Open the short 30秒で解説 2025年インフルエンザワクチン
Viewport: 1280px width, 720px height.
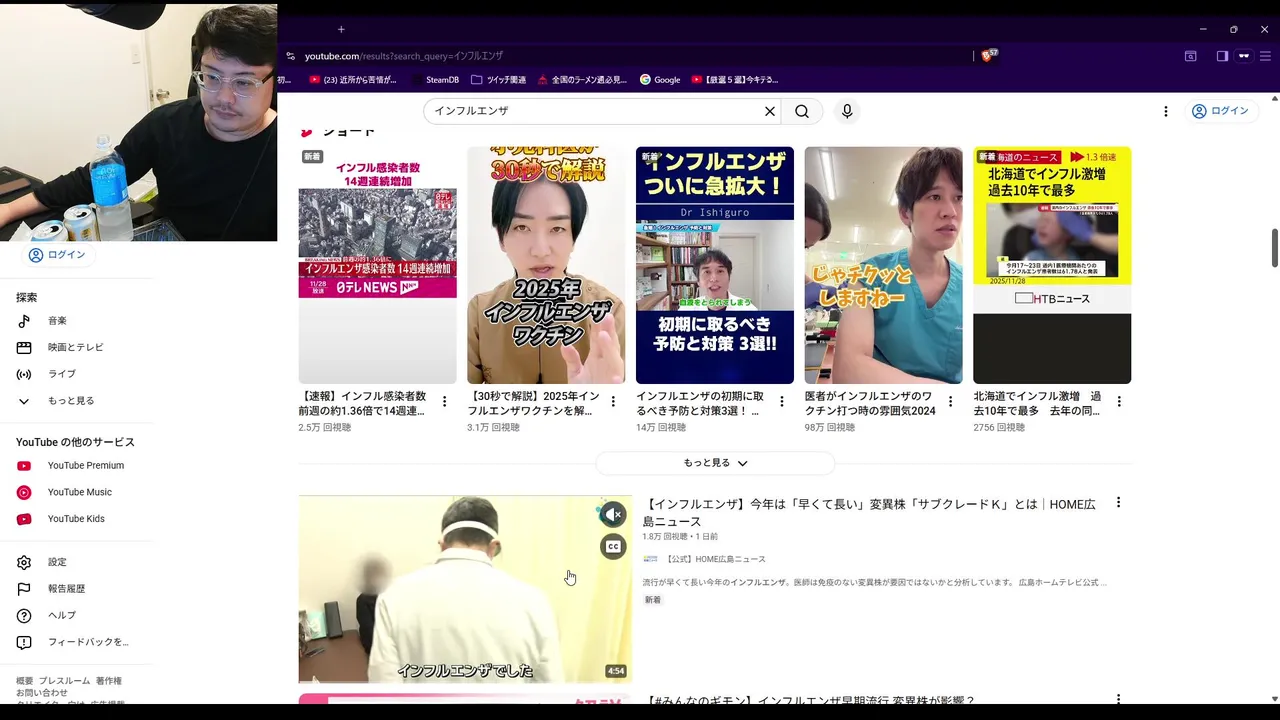coord(546,265)
